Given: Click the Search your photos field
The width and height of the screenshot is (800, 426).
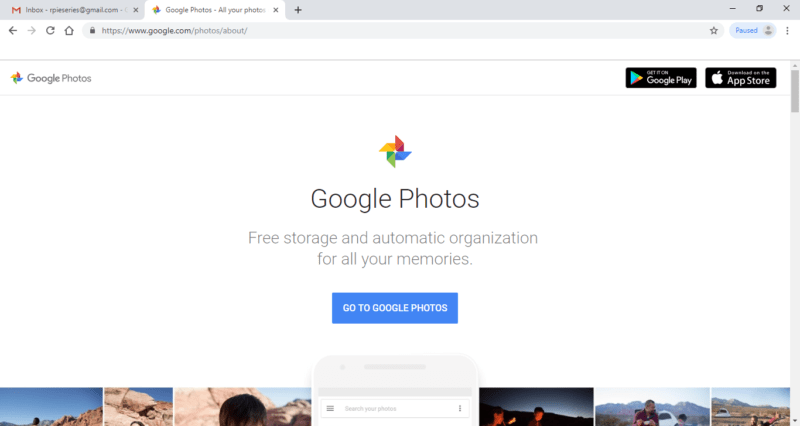Looking at the screenshot, I should pyautogui.click(x=395, y=408).
